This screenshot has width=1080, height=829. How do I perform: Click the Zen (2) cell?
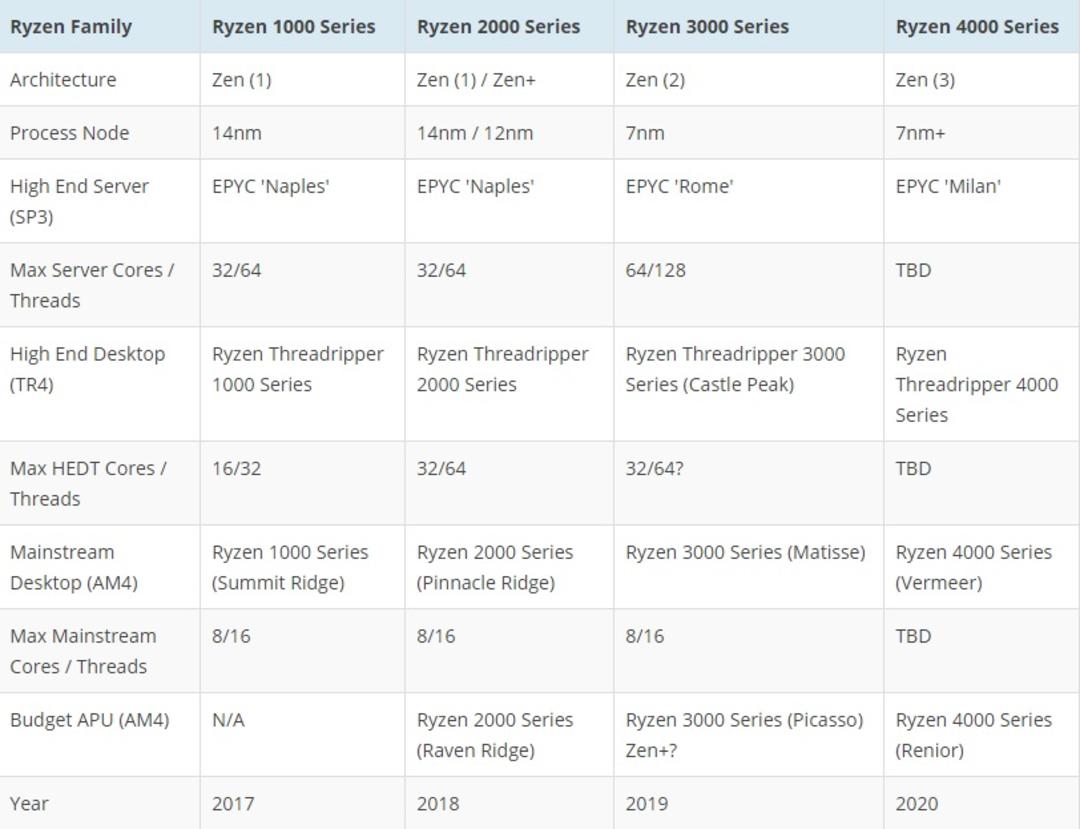click(748, 80)
